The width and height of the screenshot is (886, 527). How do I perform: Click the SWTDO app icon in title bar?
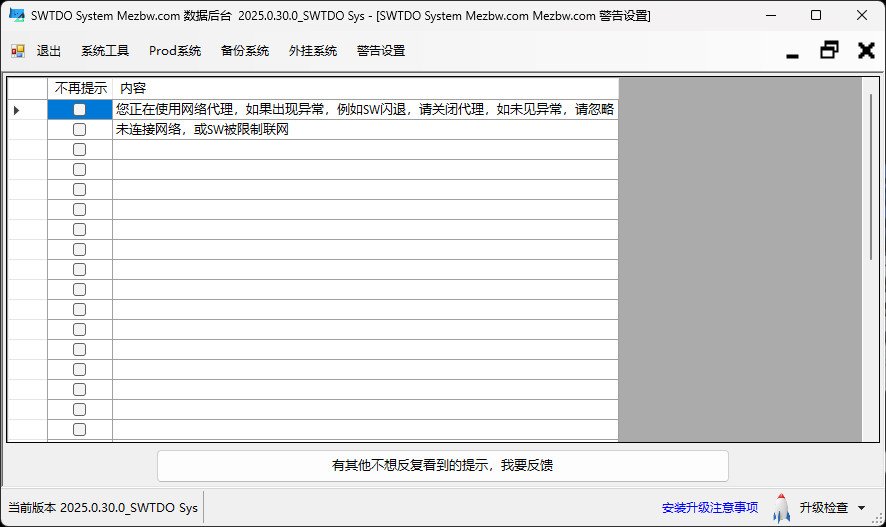[16, 16]
